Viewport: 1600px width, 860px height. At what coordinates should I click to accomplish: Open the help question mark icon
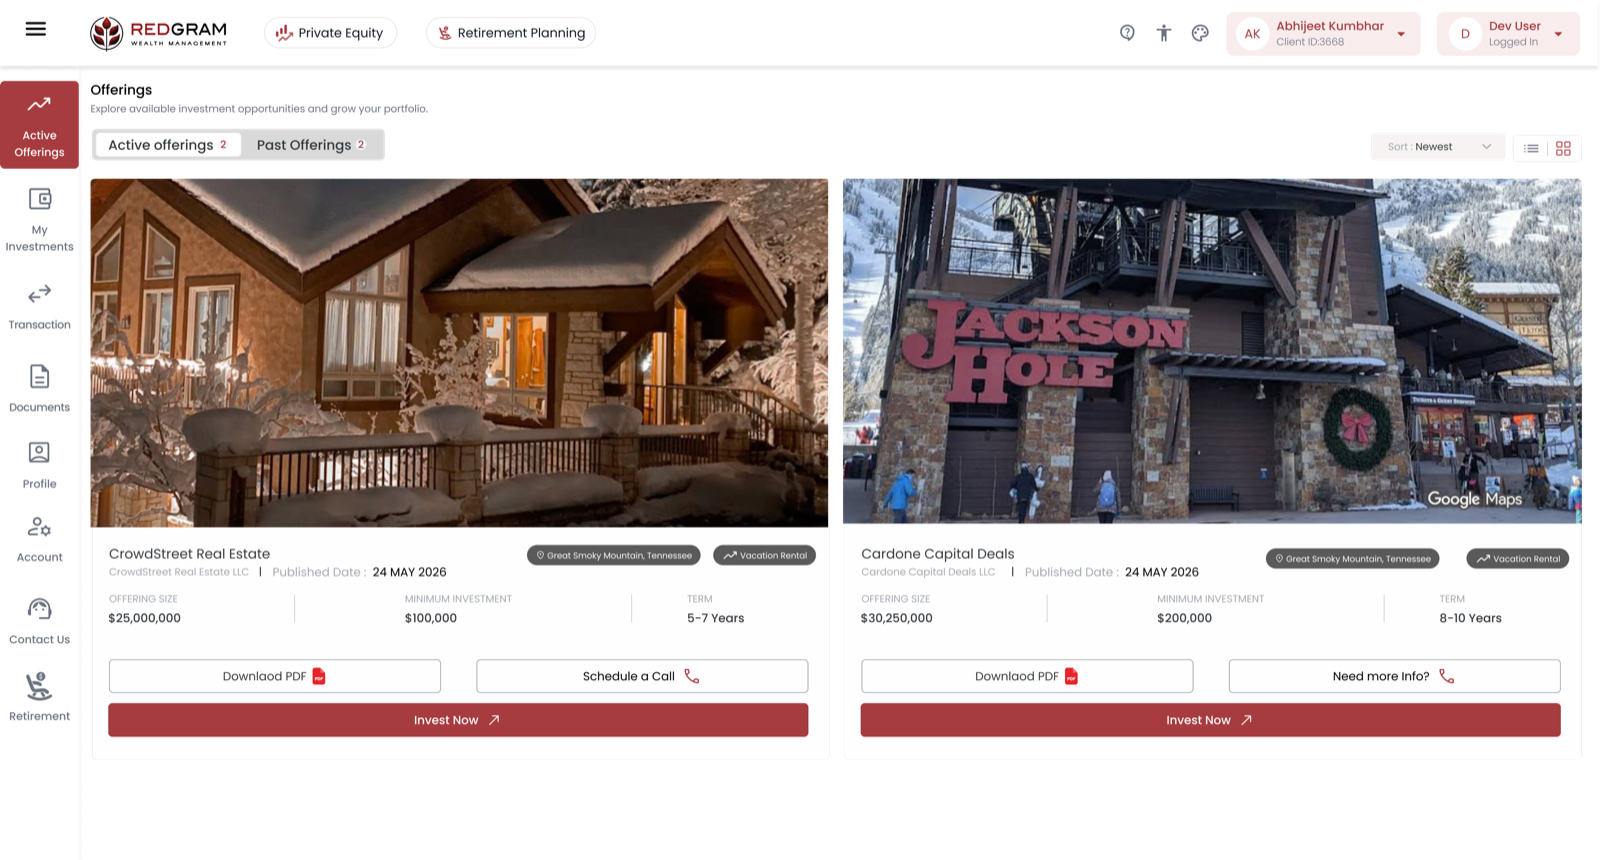[x=1127, y=33]
